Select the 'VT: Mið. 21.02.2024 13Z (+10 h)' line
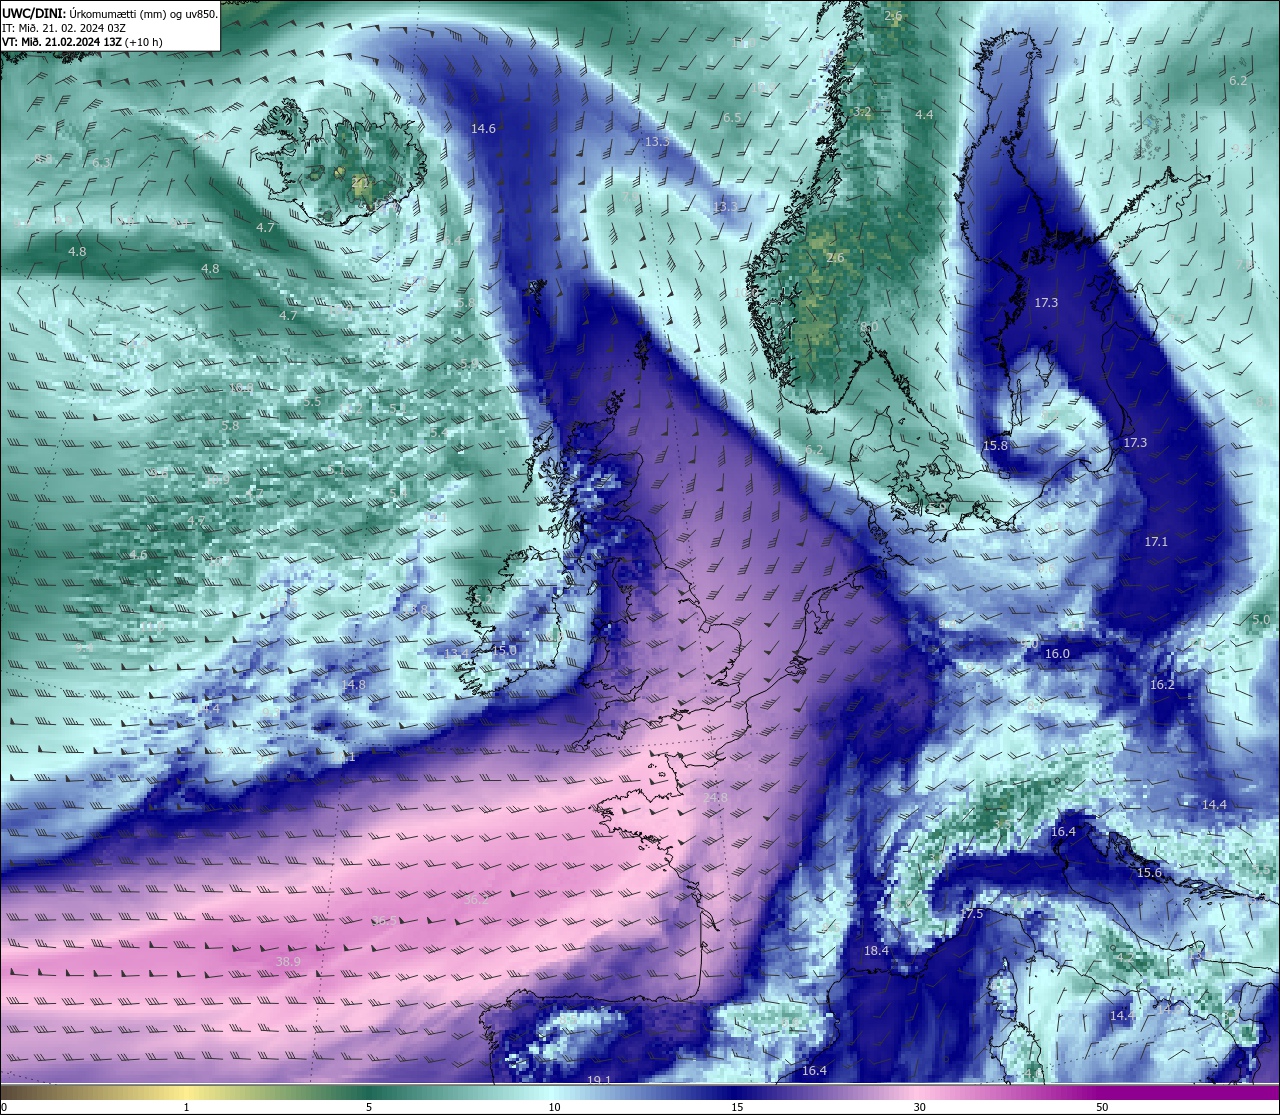This screenshot has width=1280, height=1115. 82,42
